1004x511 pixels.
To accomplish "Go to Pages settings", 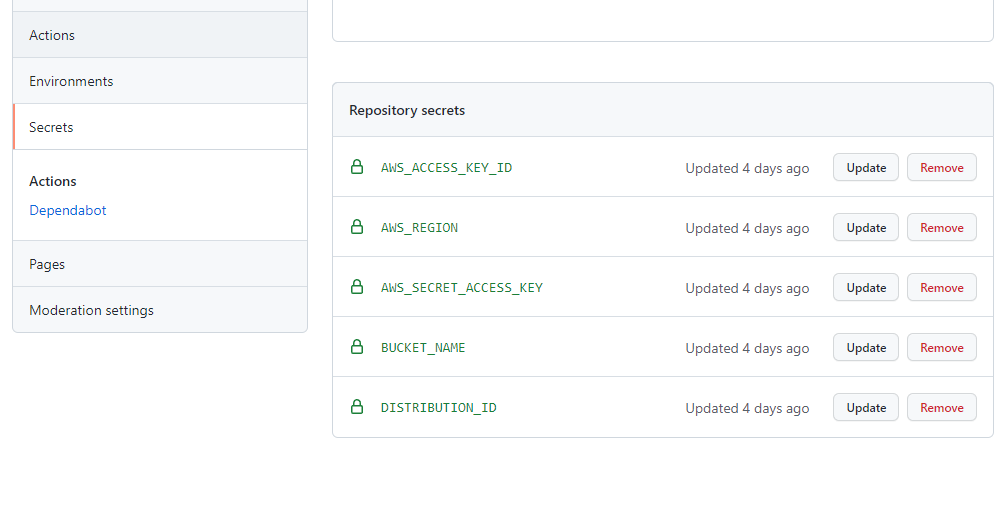I will click(x=160, y=264).
